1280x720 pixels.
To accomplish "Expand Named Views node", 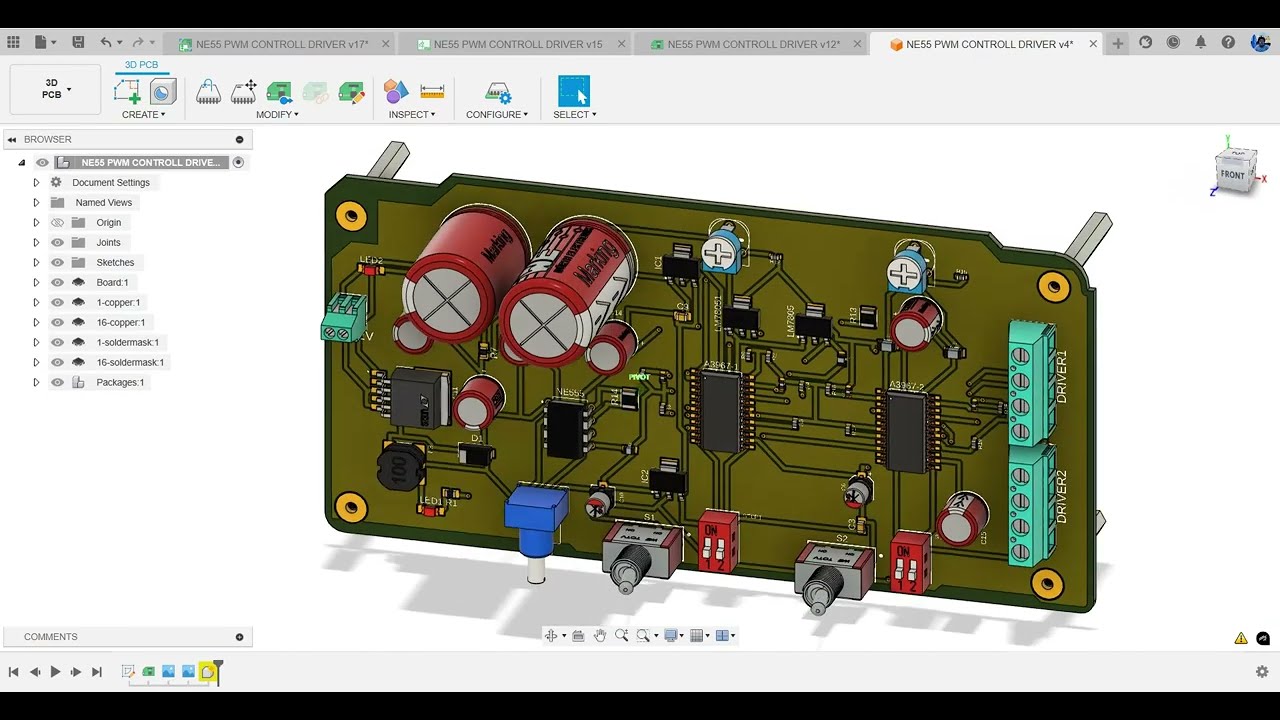I will [36, 202].
